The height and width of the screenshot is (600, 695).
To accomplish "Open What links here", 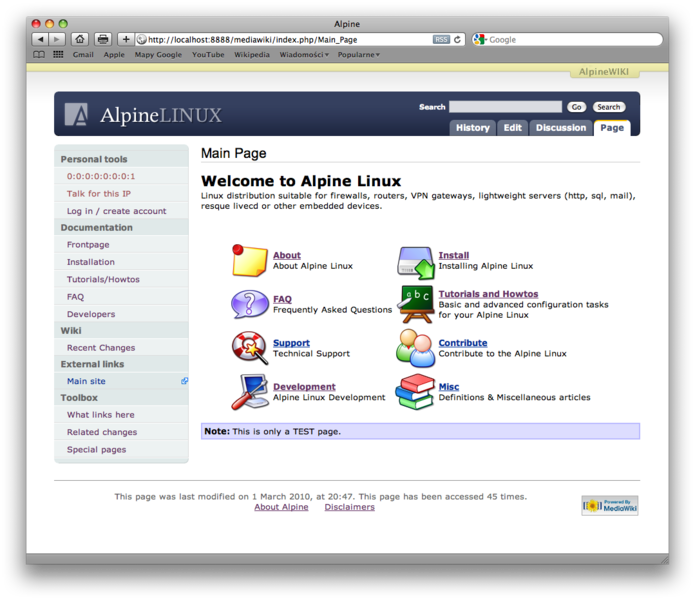I will 101,415.
